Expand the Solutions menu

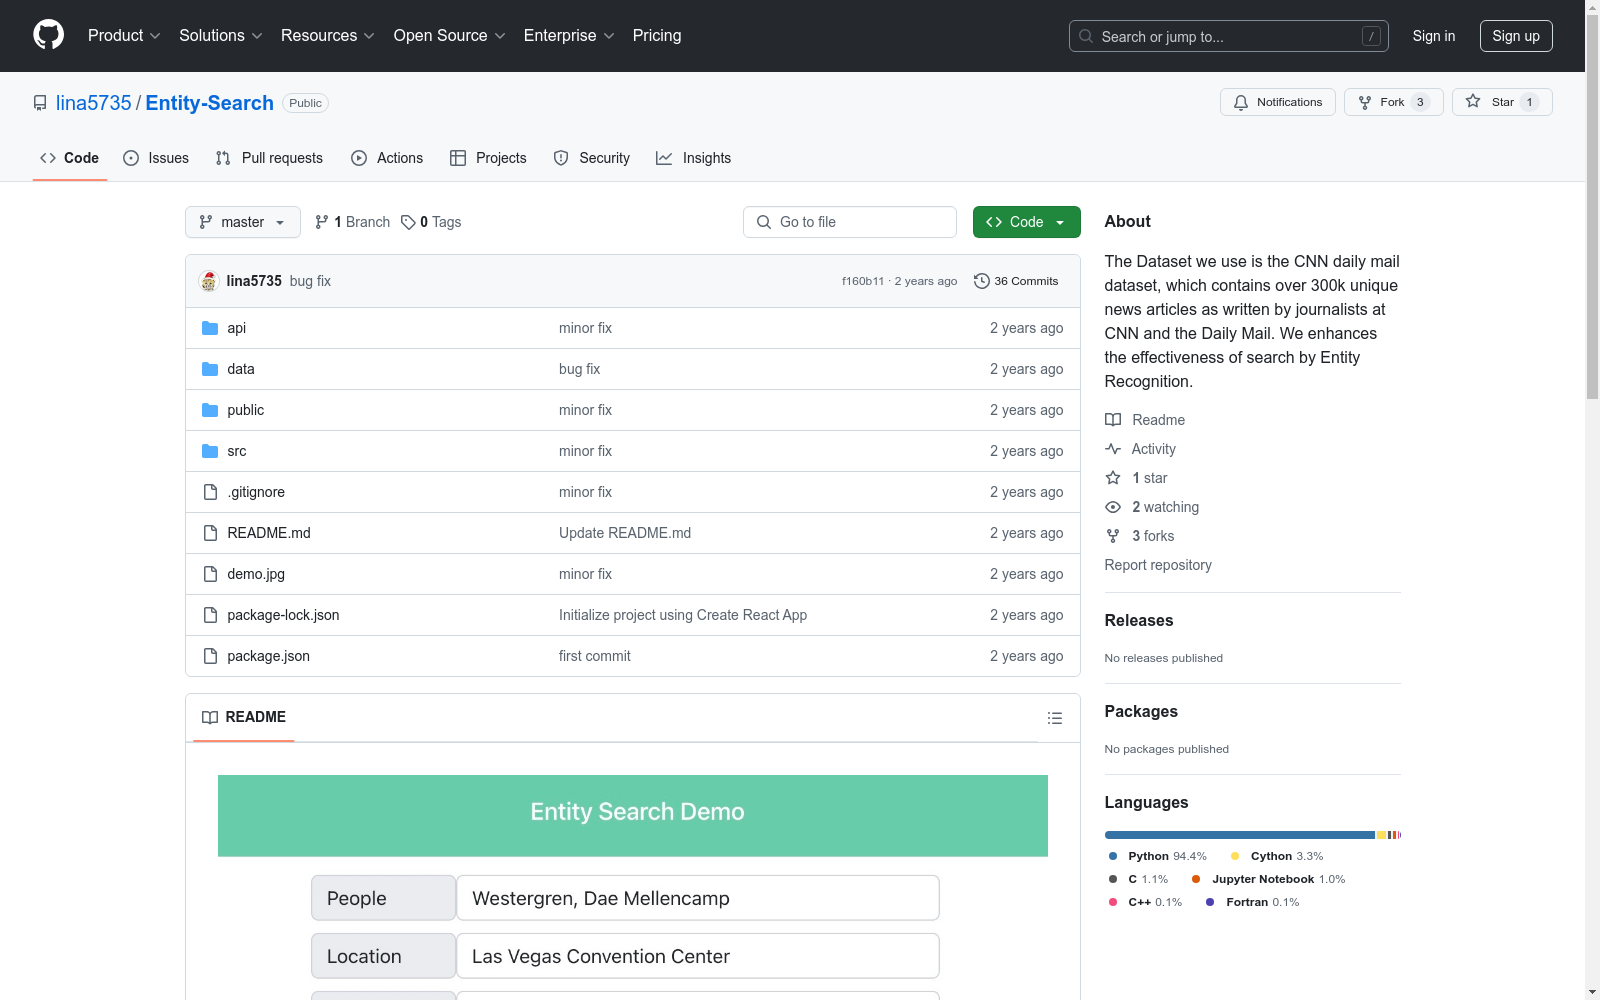tap(221, 35)
